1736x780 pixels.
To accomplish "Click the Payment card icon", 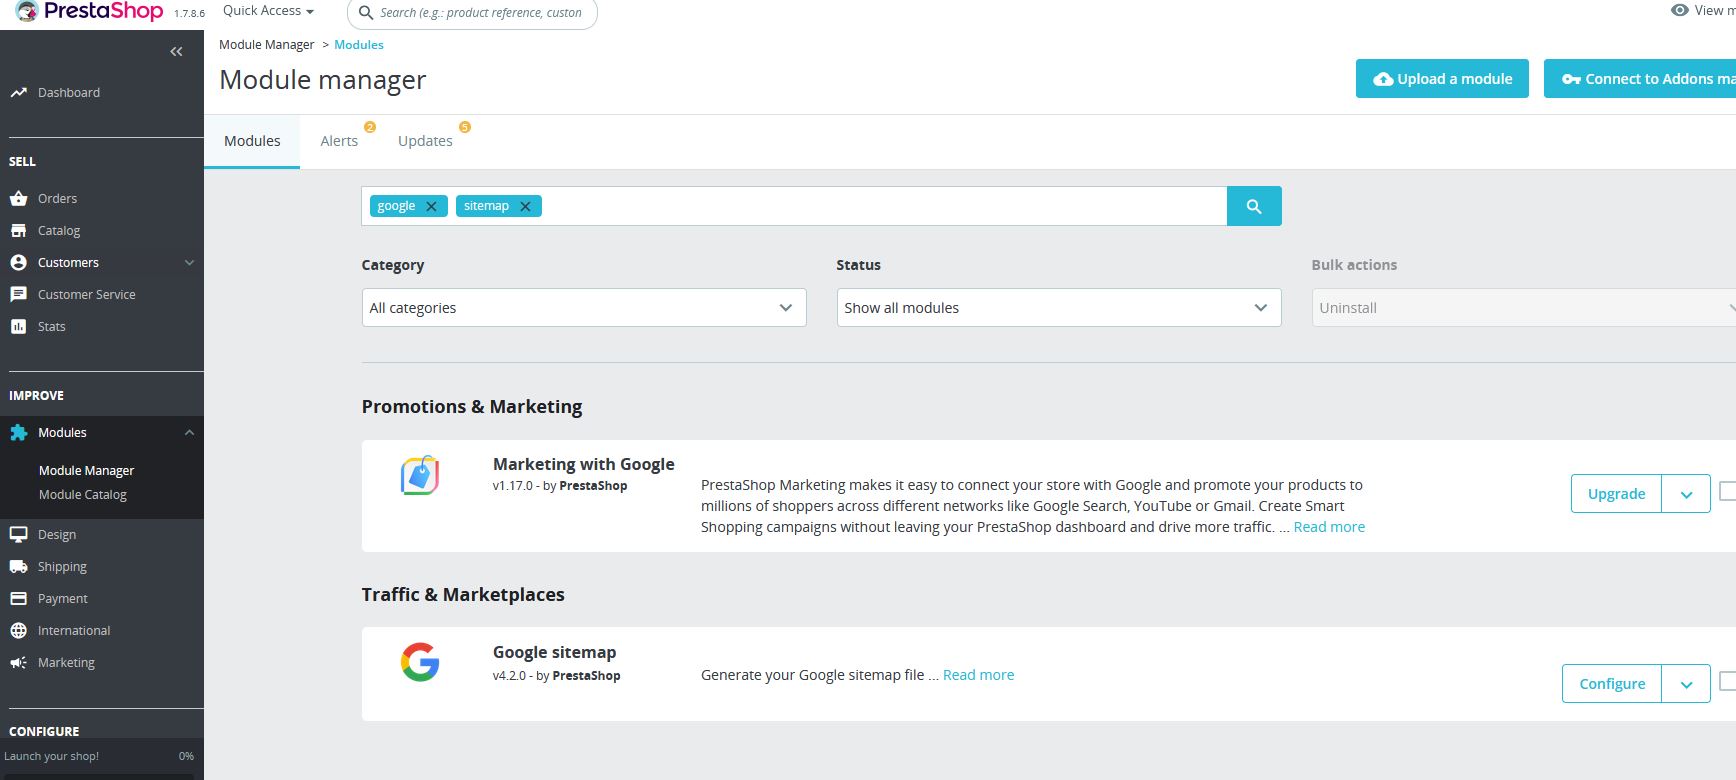I will [x=18, y=598].
